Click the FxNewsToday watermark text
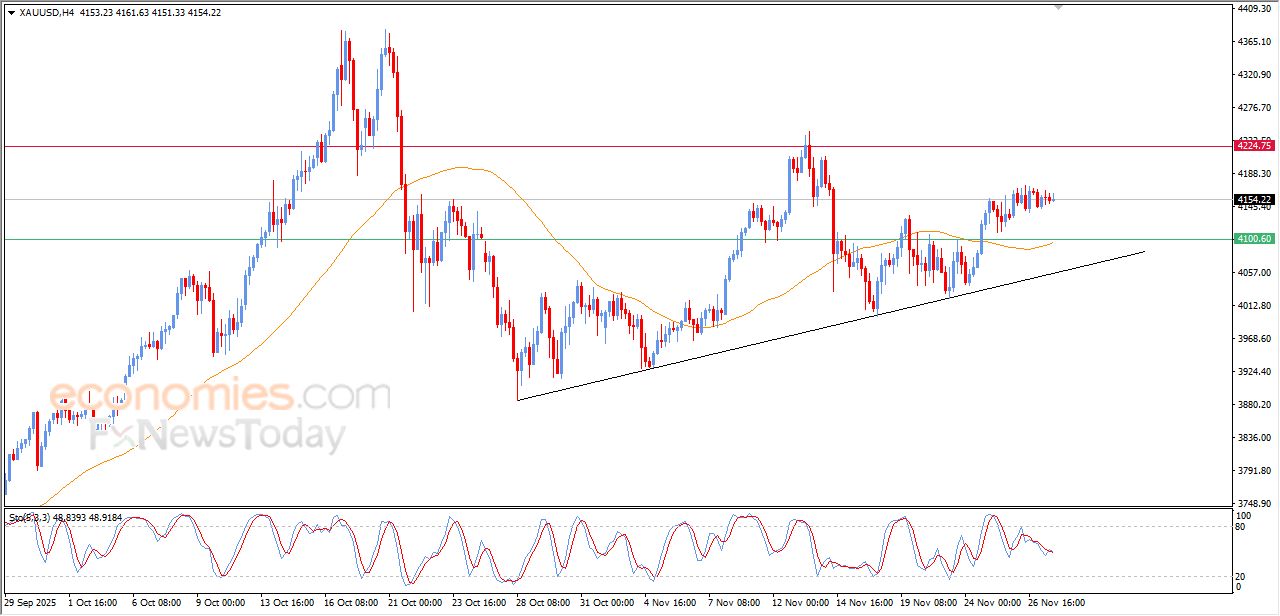This screenshot has width=1280, height=616. point(218,436)
